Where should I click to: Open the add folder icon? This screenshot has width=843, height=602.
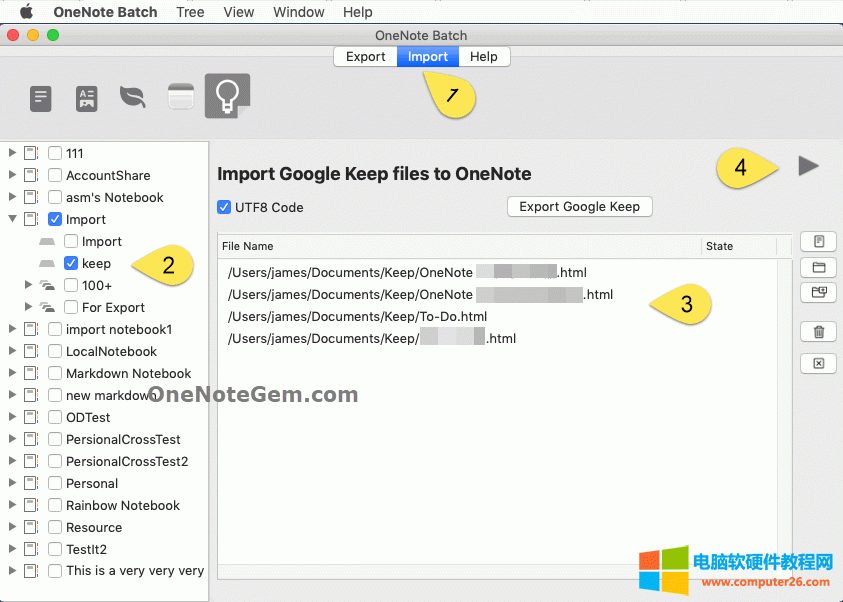pyautogui.click(x=818, y=267)
